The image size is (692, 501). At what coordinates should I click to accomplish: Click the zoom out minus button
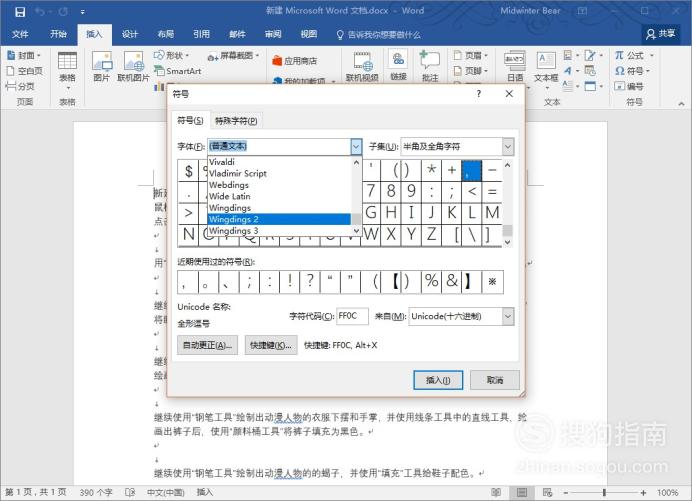(565, 492)
